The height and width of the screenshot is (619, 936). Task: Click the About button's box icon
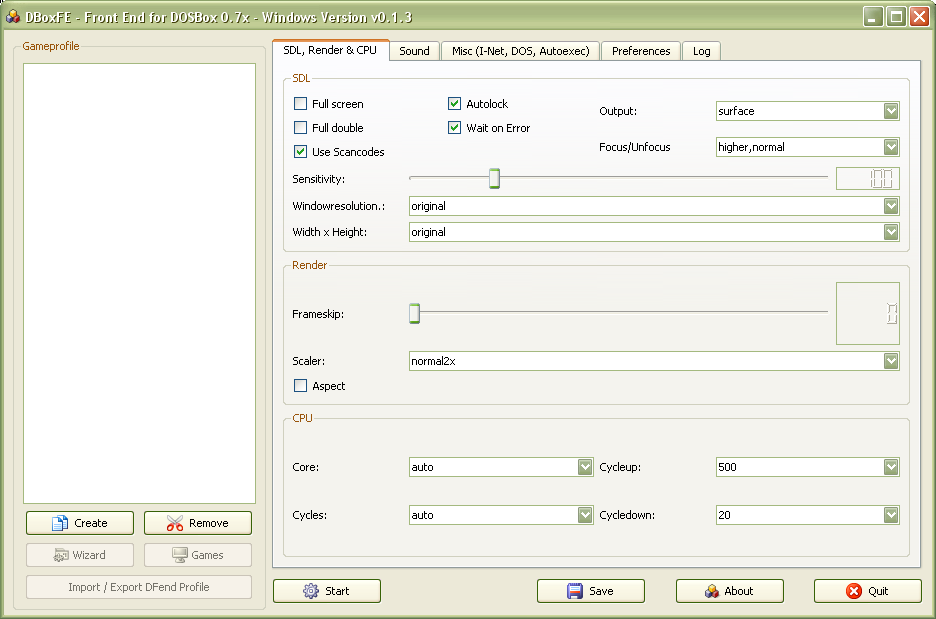pyautogui.click(x=712, y=591)
